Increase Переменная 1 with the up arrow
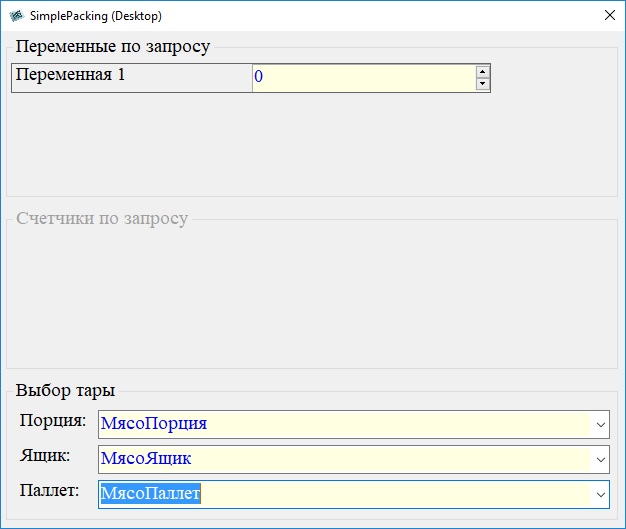The height and width of the screenshot is (529, 626). 483,71
